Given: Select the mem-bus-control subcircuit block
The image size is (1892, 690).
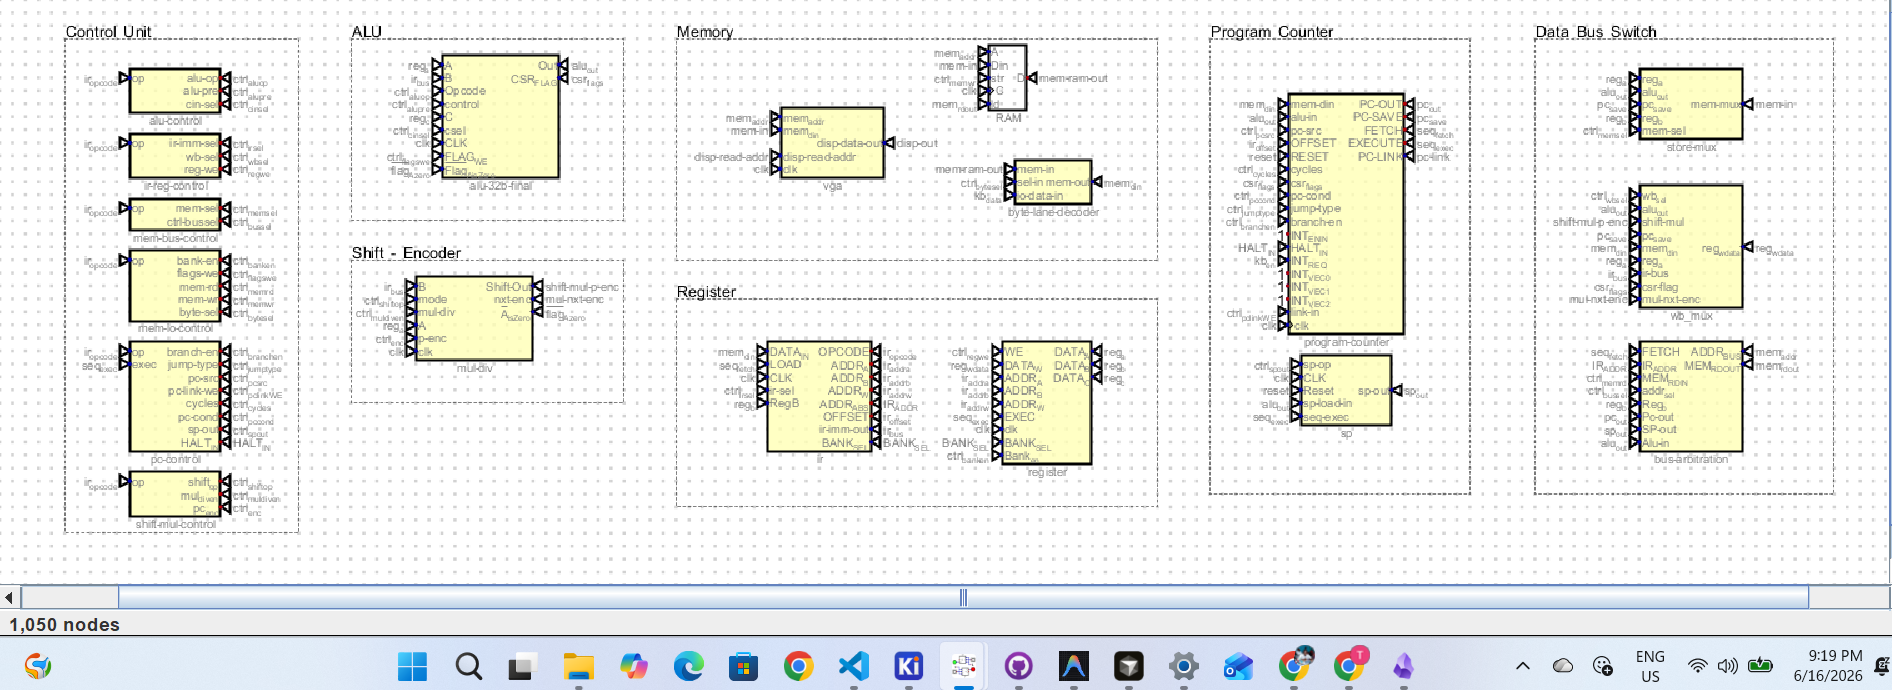Looking at the screenshot, I should point(175,215).
